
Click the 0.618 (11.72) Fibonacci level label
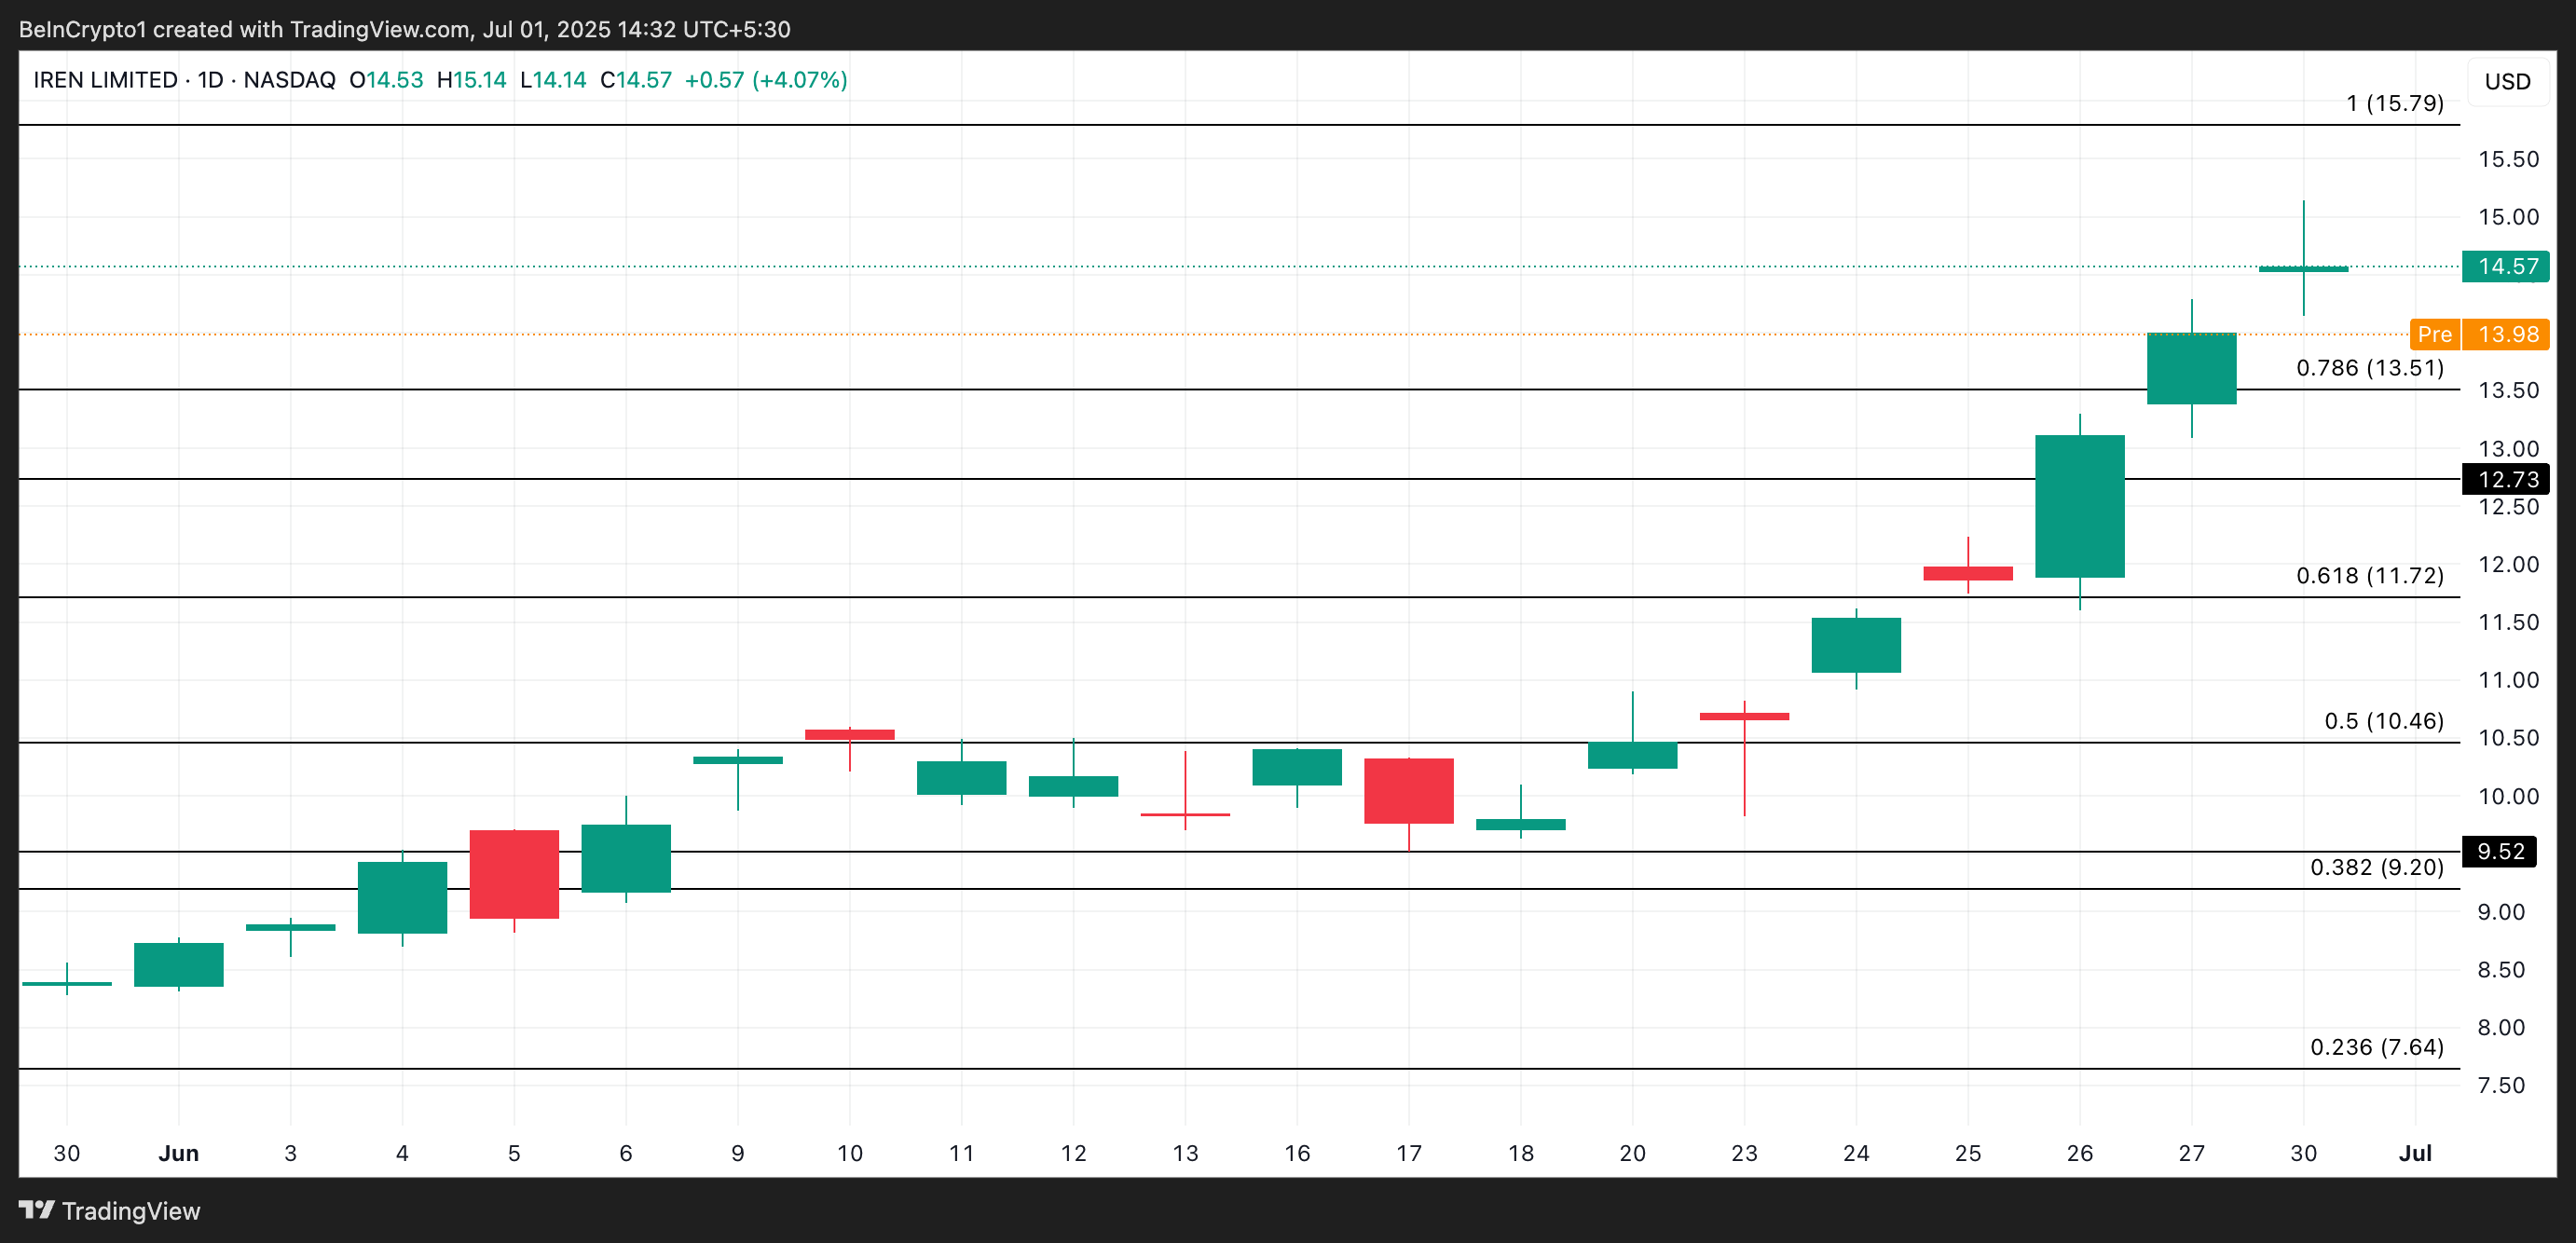pos(2369,576)
